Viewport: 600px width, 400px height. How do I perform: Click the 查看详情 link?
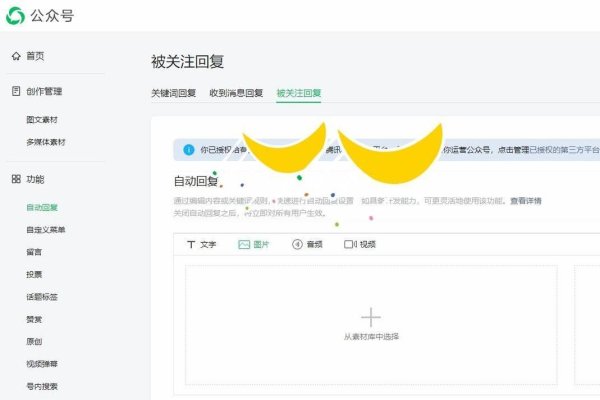526,201
